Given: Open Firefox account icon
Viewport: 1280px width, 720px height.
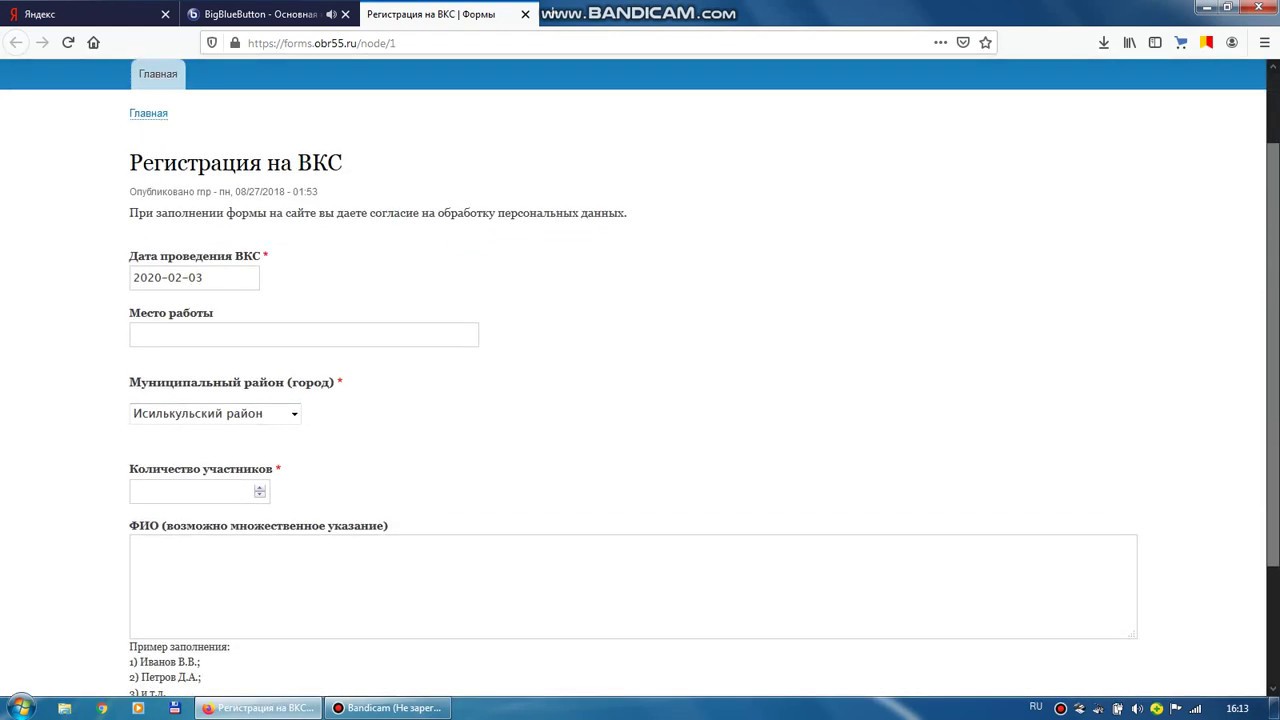Looking at the screenshot, I should click(1232, 43).
